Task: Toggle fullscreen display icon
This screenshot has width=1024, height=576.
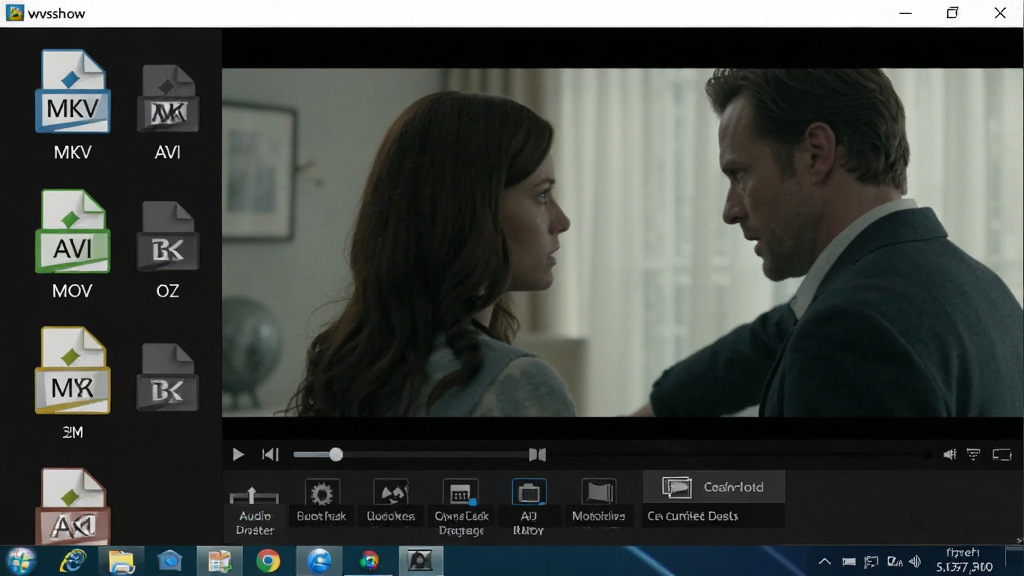Action: [x=1002, y=455]
